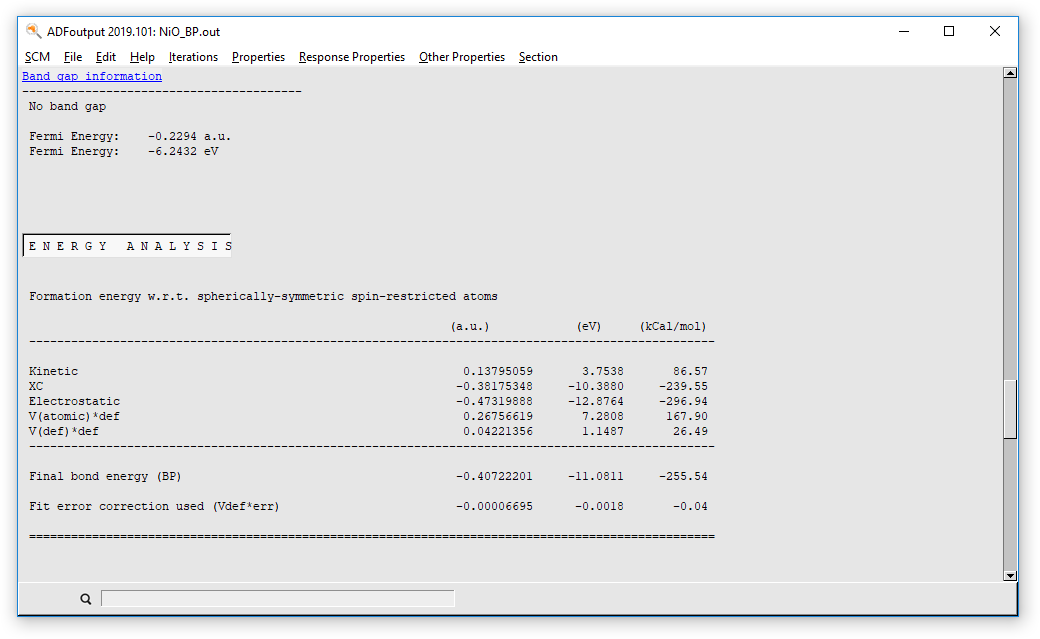Open the Edit menu
Screen dimensions: 1040x639
tap(105, 57)
